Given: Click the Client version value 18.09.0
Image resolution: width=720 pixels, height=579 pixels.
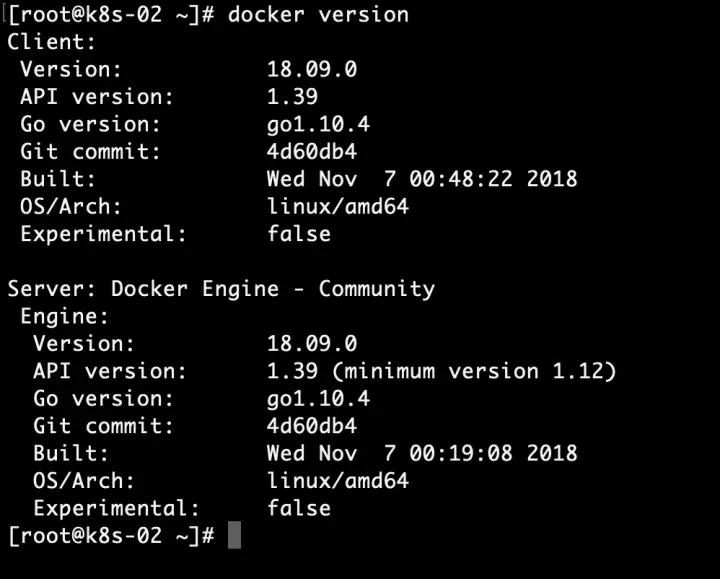Looking at the screenshot, I should tap(312, 70).
